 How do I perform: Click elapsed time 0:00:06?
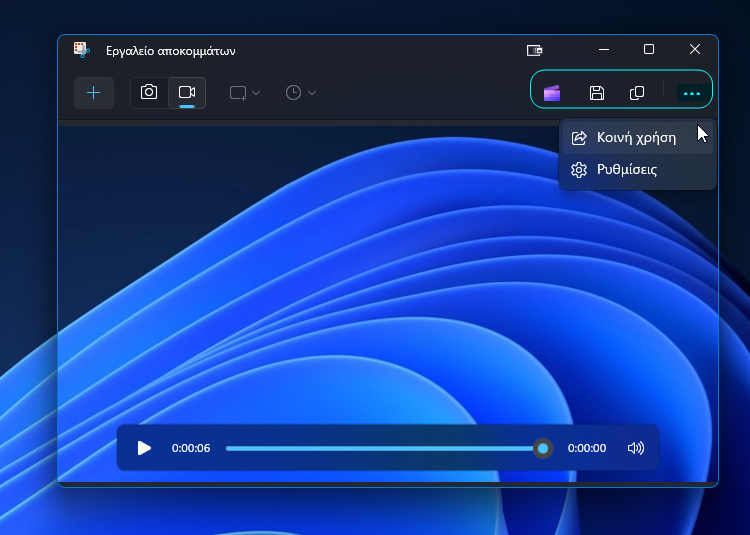pyautogui.click(x=191, y=448)
